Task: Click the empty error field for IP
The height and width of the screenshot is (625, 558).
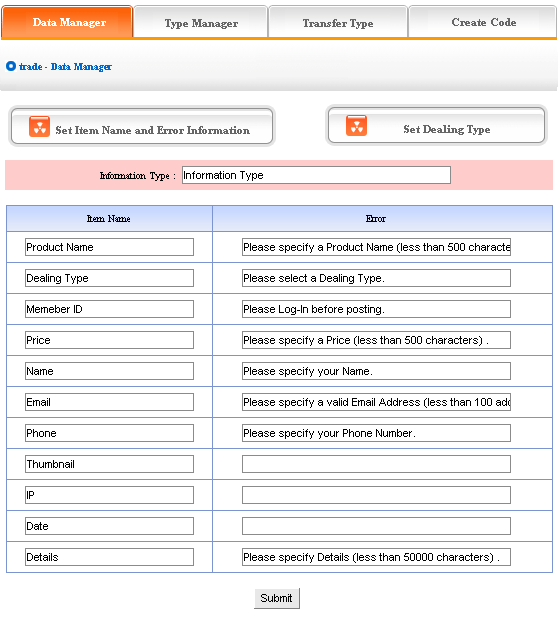Action: 376,495
